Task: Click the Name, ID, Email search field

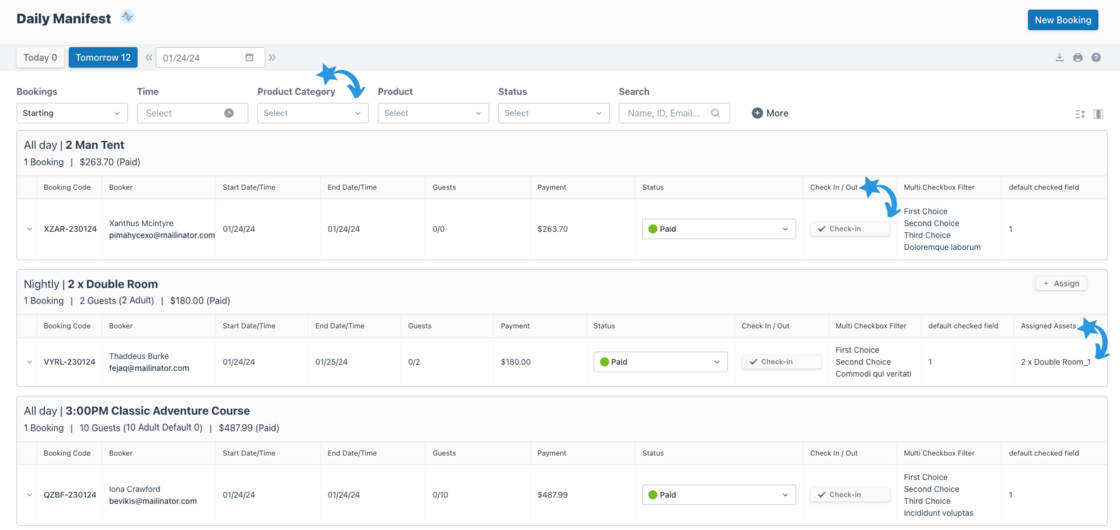Action: (x=674, y=113)
